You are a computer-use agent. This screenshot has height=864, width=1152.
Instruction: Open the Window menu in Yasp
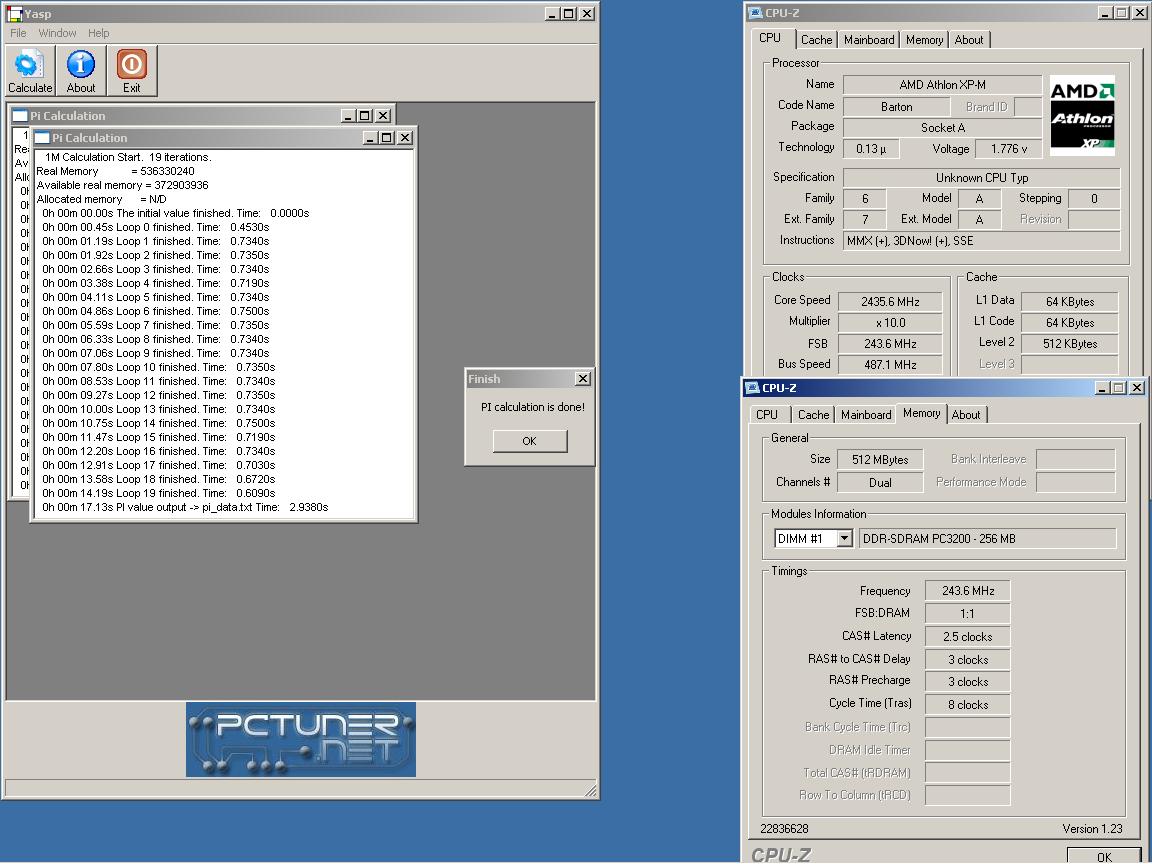point(57,33)
